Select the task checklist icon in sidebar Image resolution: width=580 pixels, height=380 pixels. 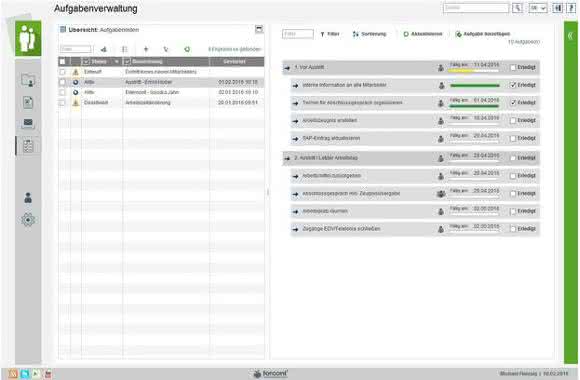tap(28, 146)
